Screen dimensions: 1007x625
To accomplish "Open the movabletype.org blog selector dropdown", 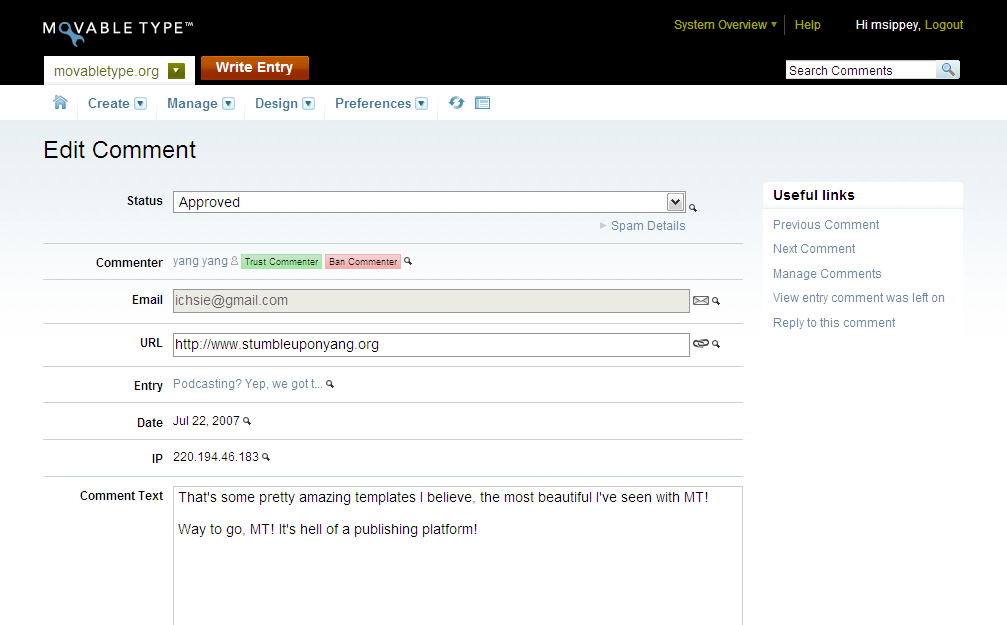I will pos(176,71).
